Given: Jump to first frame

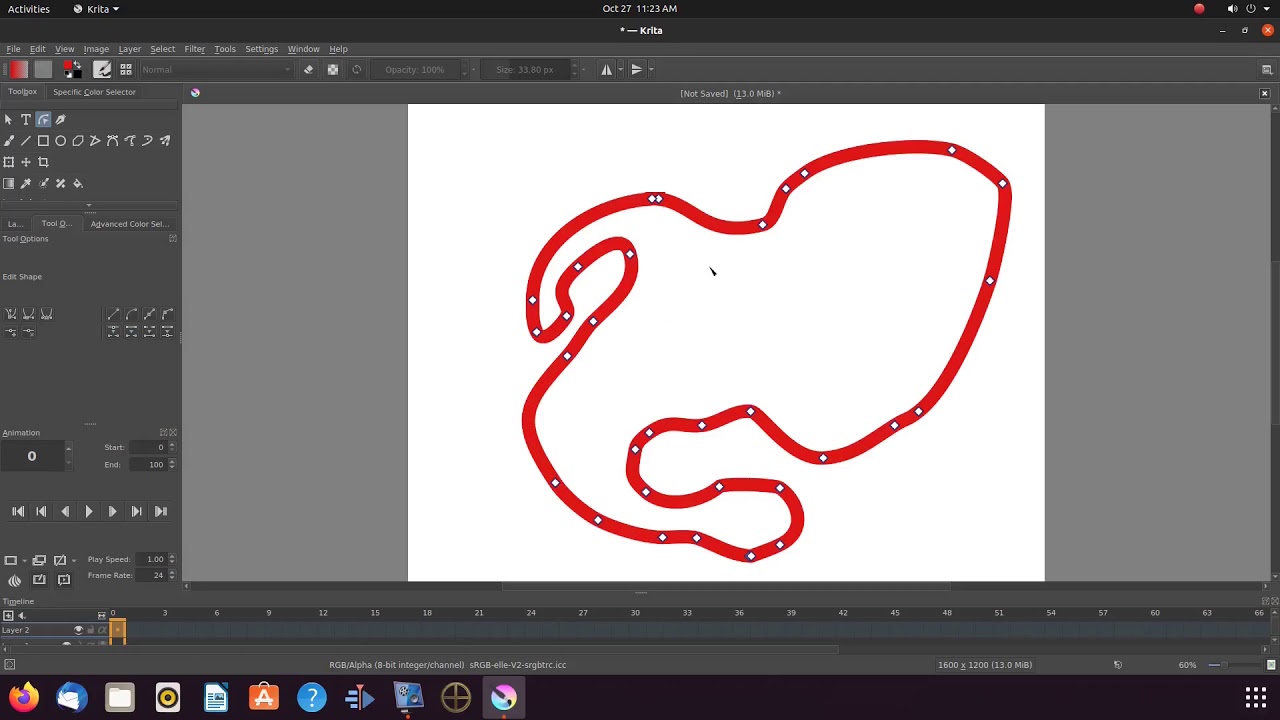Looking at the screenshot, I should pos(18,511).
